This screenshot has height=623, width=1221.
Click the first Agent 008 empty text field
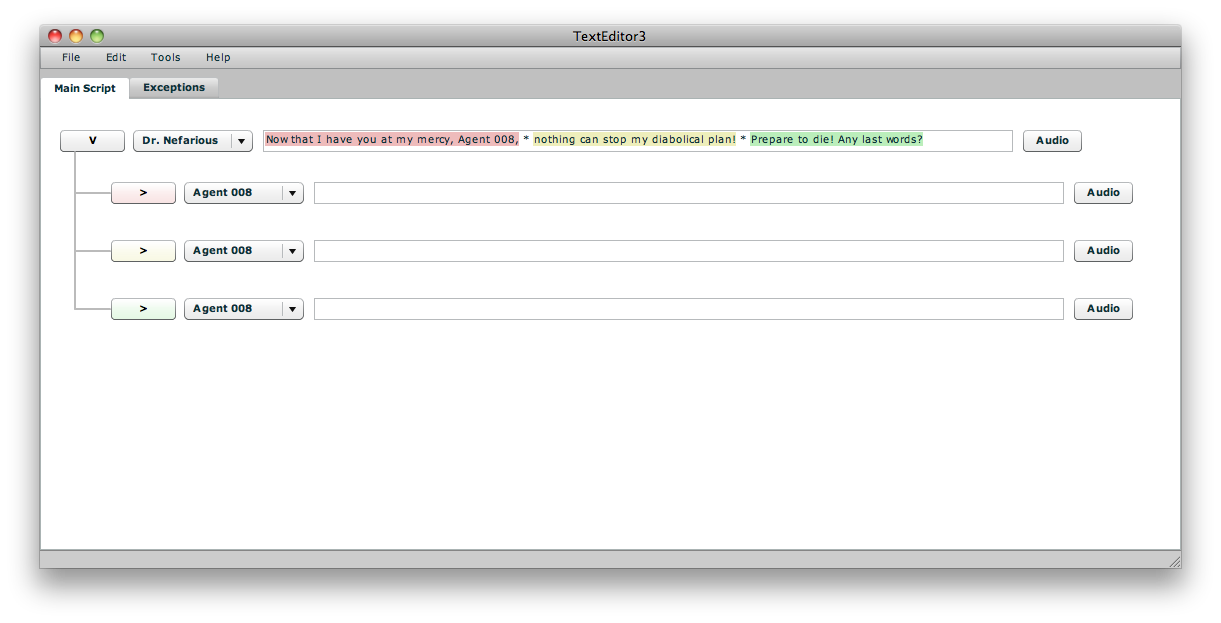pyautogui.click(x=689, y=193)
